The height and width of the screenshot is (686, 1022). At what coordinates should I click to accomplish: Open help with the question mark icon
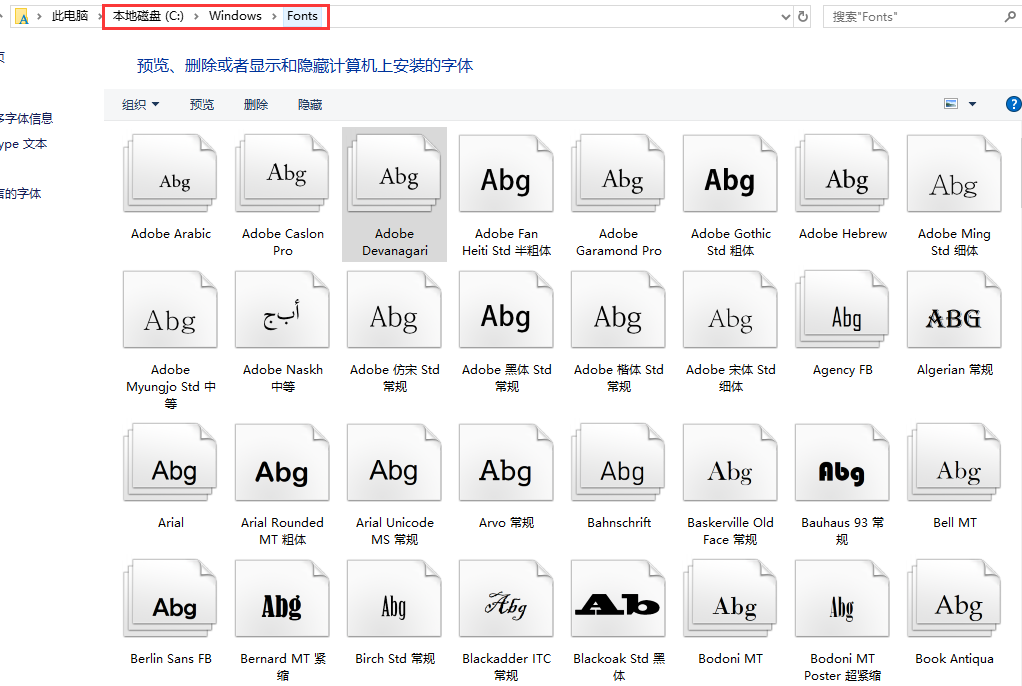[x=1014, y=104]
